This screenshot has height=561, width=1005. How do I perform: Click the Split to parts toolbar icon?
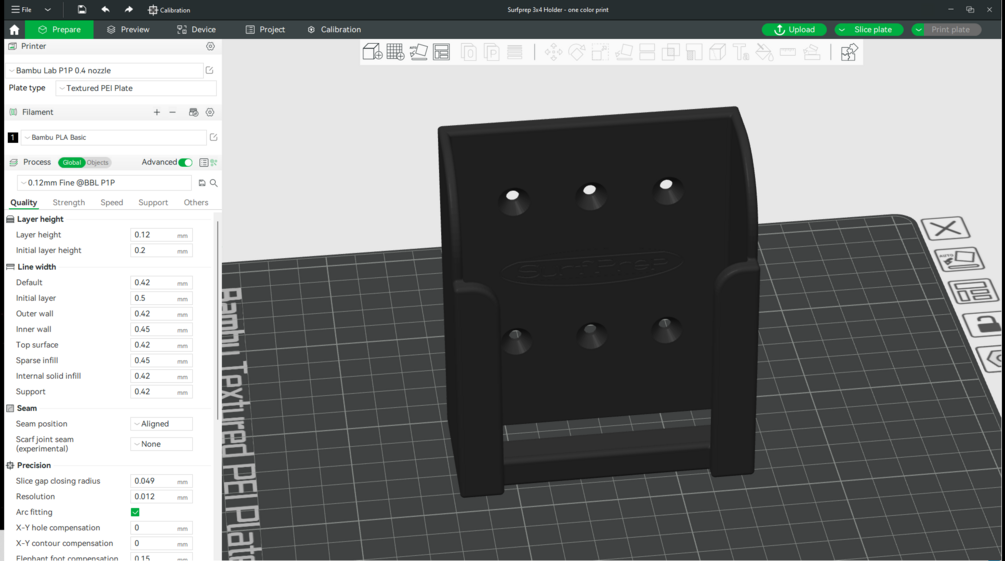[492, 52]
